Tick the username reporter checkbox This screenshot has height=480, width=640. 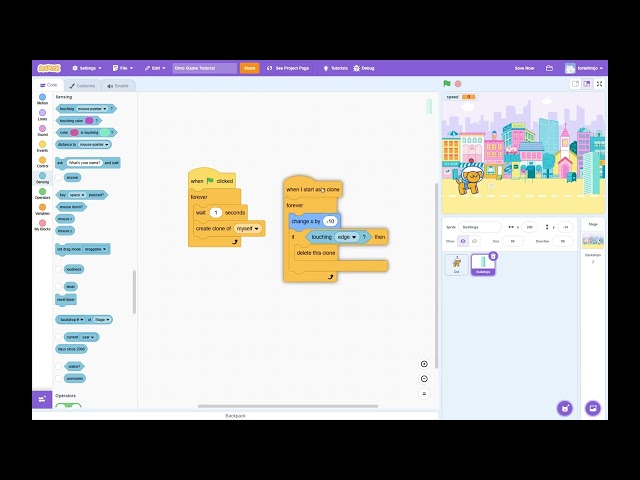[59, 378]
